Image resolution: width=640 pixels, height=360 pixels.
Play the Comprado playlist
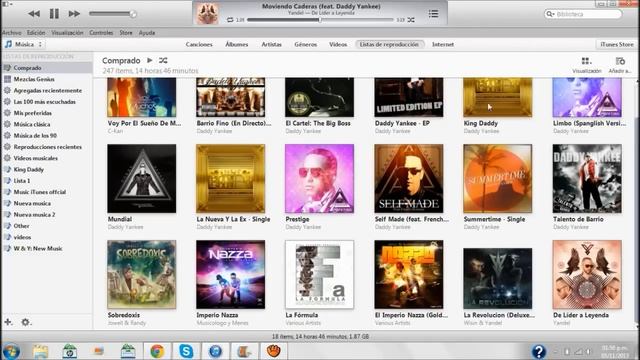coord(150,60)
